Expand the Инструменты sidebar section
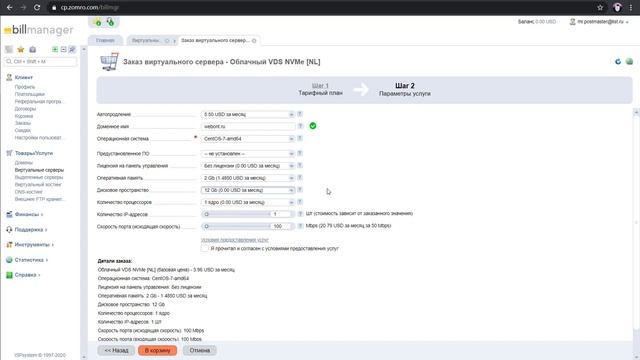Viewport: 640px width, 360px height. click(32, 244)
